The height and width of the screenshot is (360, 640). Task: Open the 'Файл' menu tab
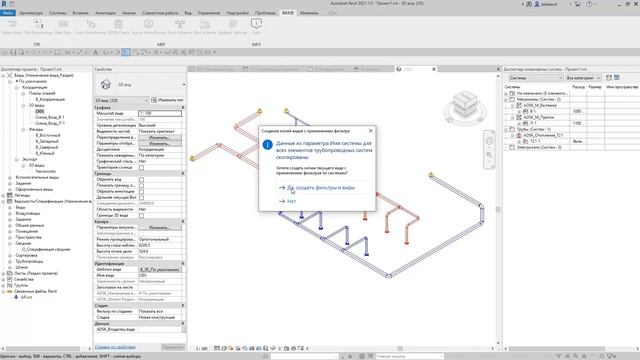[8, 13]
